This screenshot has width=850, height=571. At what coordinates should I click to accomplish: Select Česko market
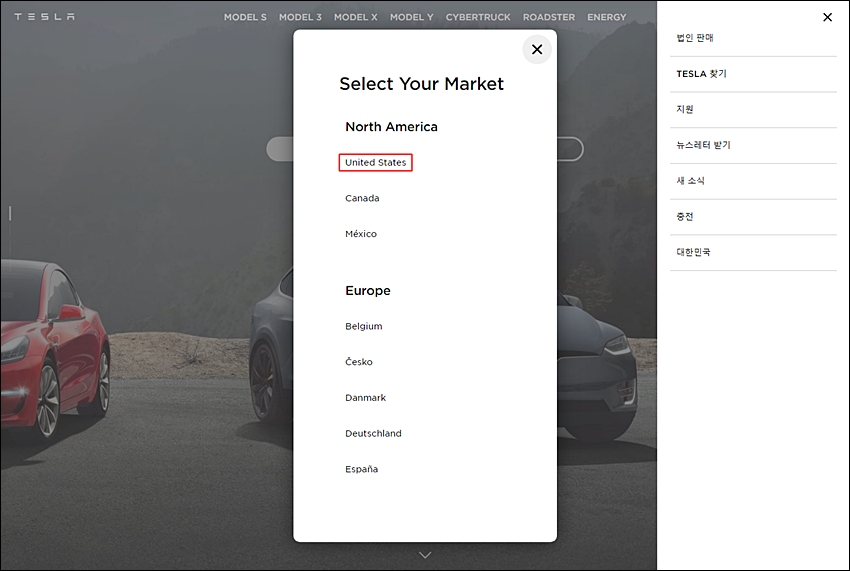[x=359, y=362]
